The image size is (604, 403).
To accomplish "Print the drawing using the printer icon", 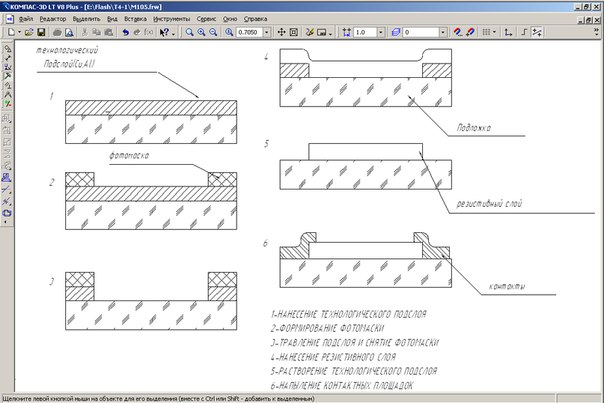I will [x=57, y=32].
